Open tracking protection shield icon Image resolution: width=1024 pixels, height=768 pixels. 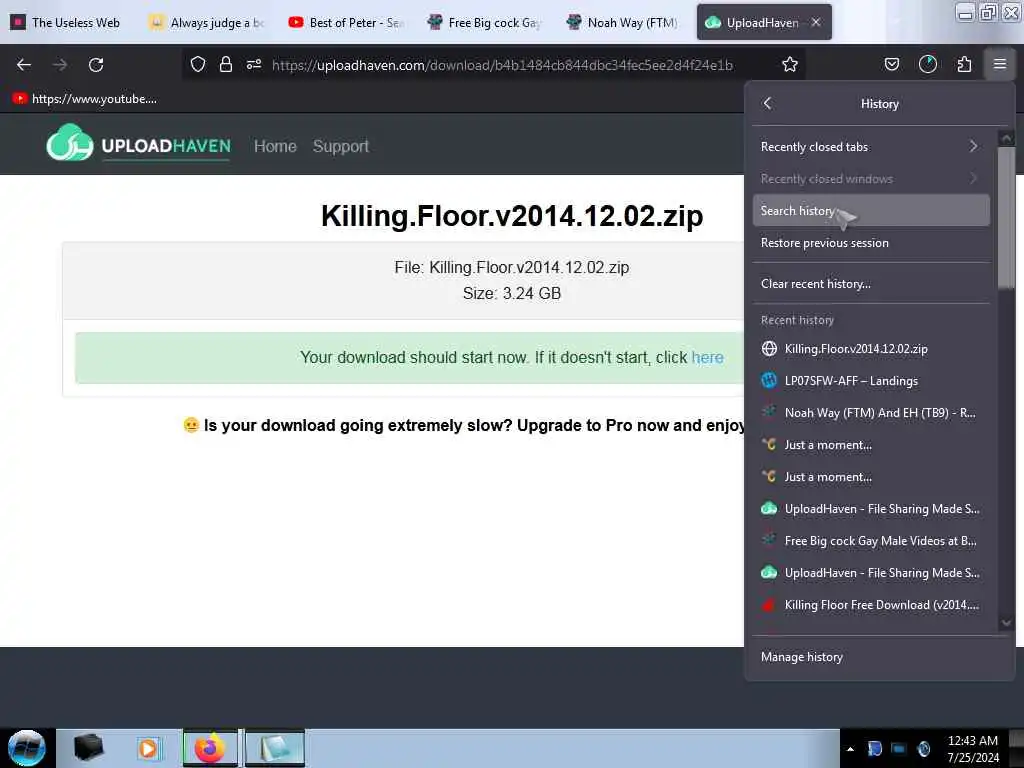point(198,64)
